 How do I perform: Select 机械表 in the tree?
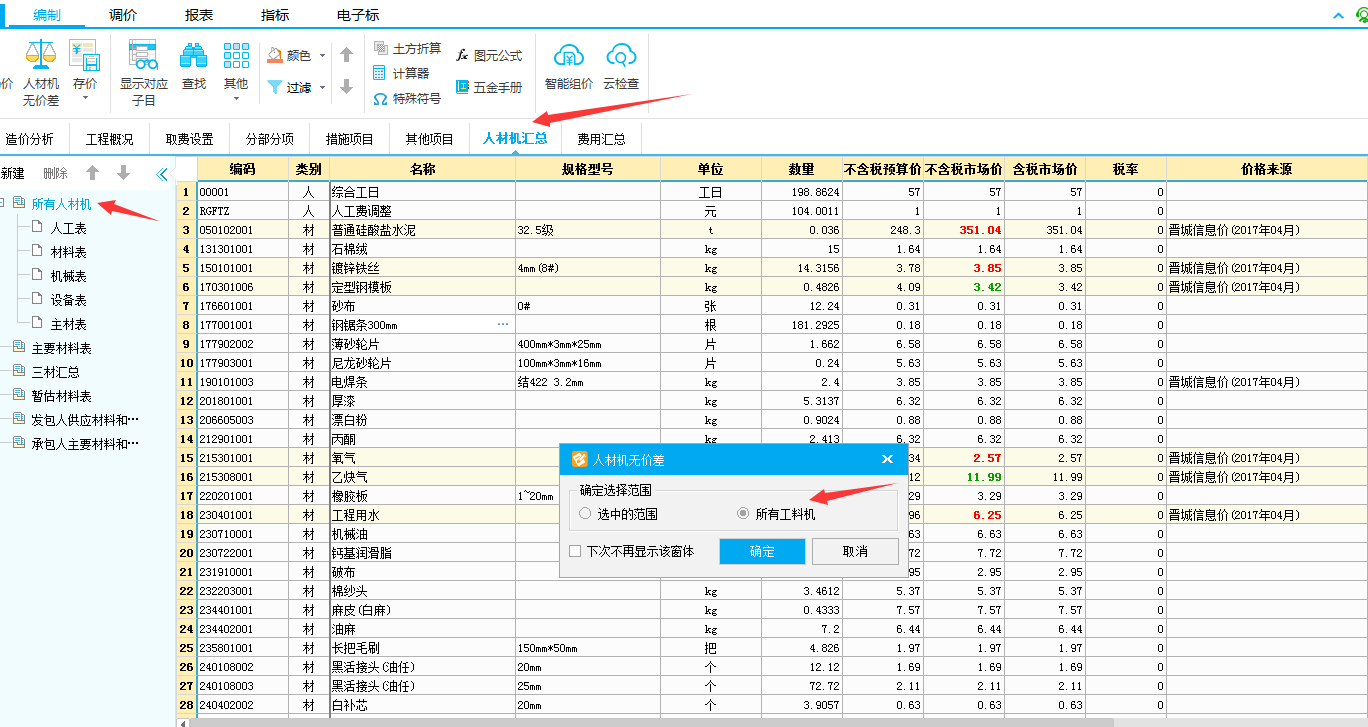[68, 276]
